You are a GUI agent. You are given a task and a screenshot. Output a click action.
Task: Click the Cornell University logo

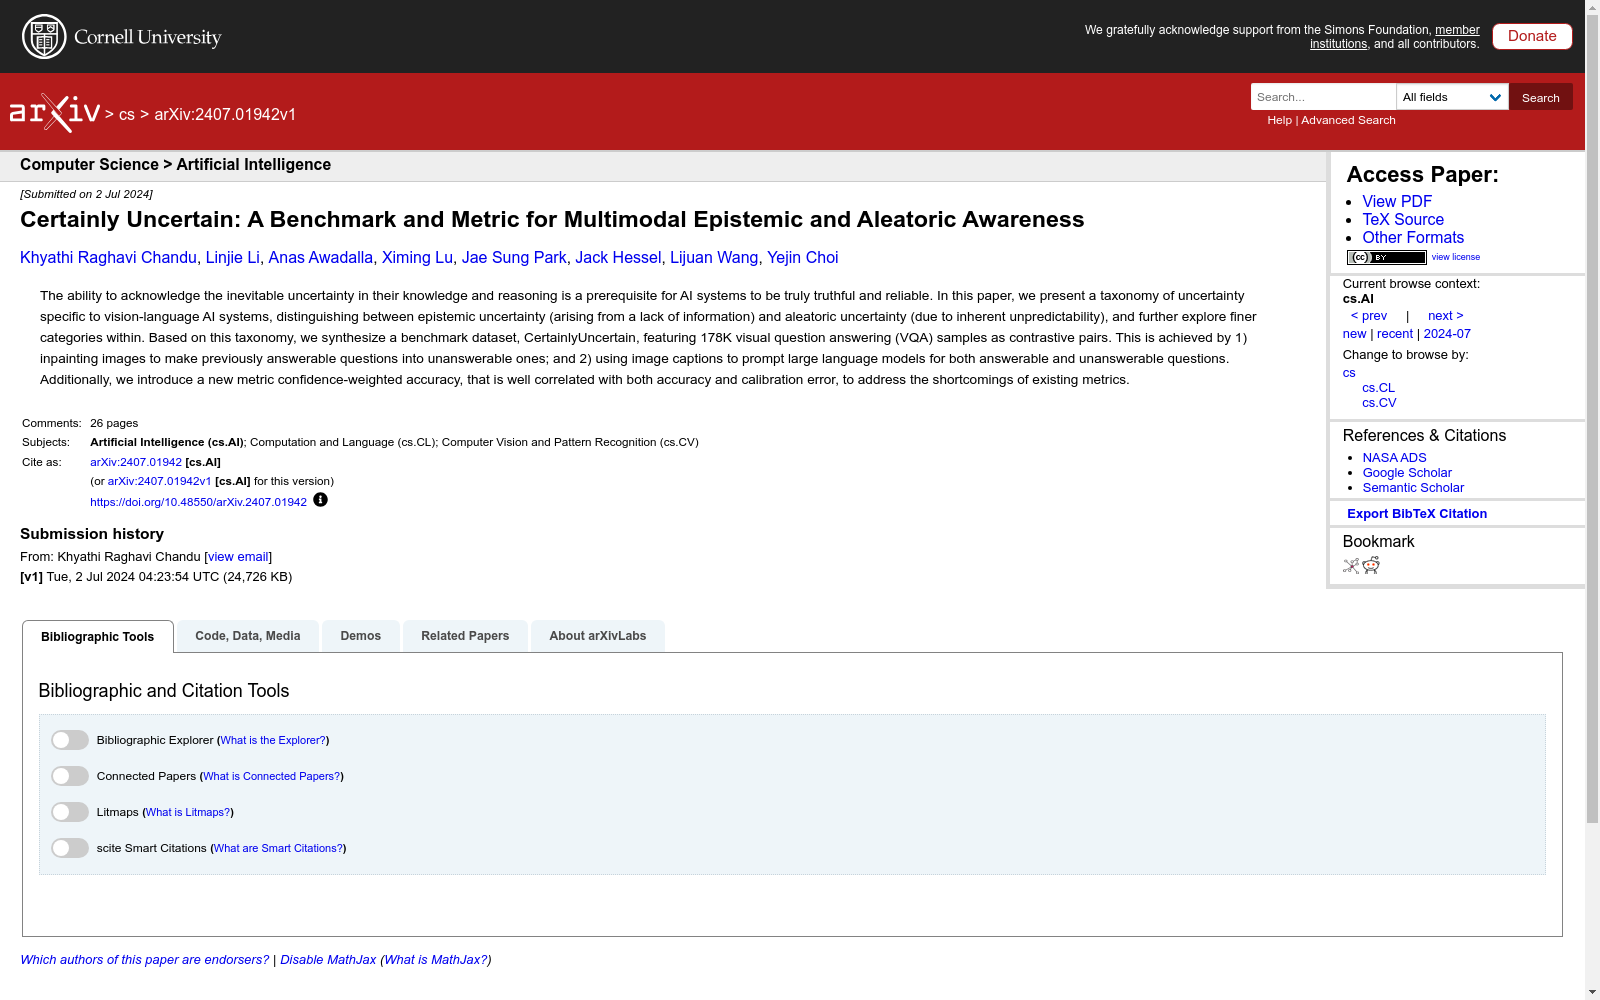122,37
